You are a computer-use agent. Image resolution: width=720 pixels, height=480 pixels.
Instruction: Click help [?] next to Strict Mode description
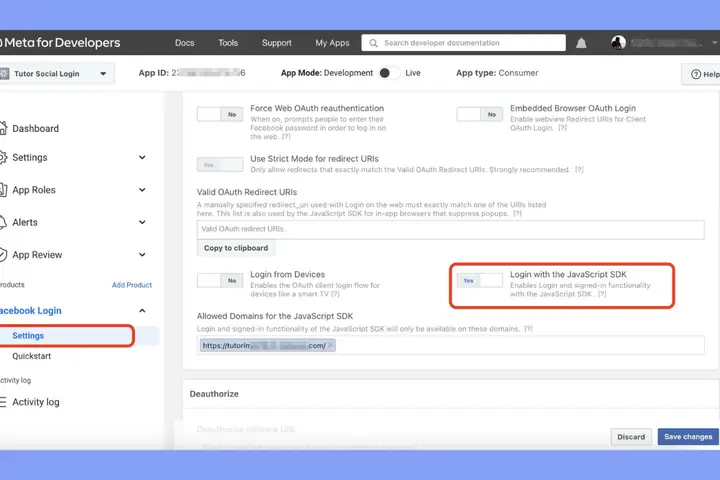[579, 170]
